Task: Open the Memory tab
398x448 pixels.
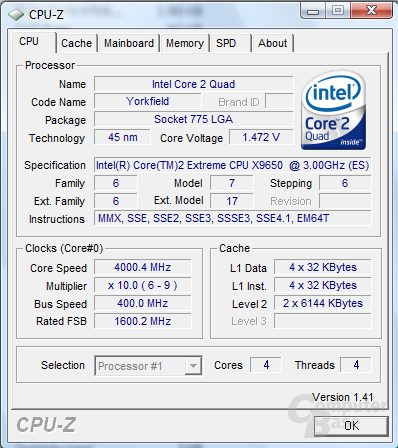Action: point(185,43)
